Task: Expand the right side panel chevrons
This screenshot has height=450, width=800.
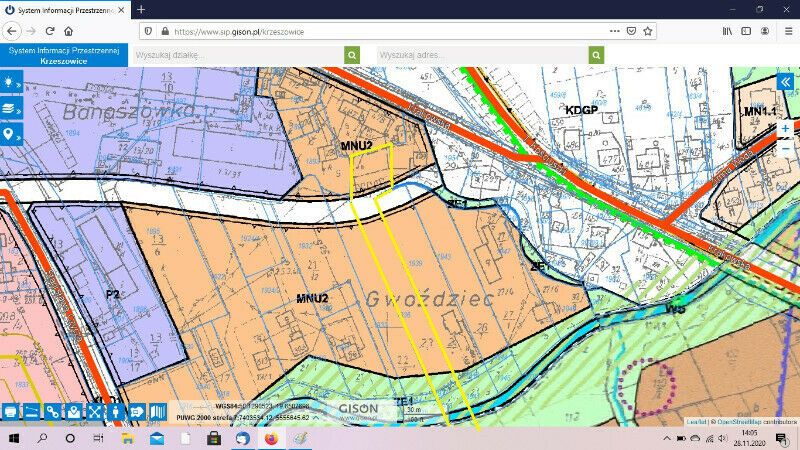Action: [x=785, y=82]
